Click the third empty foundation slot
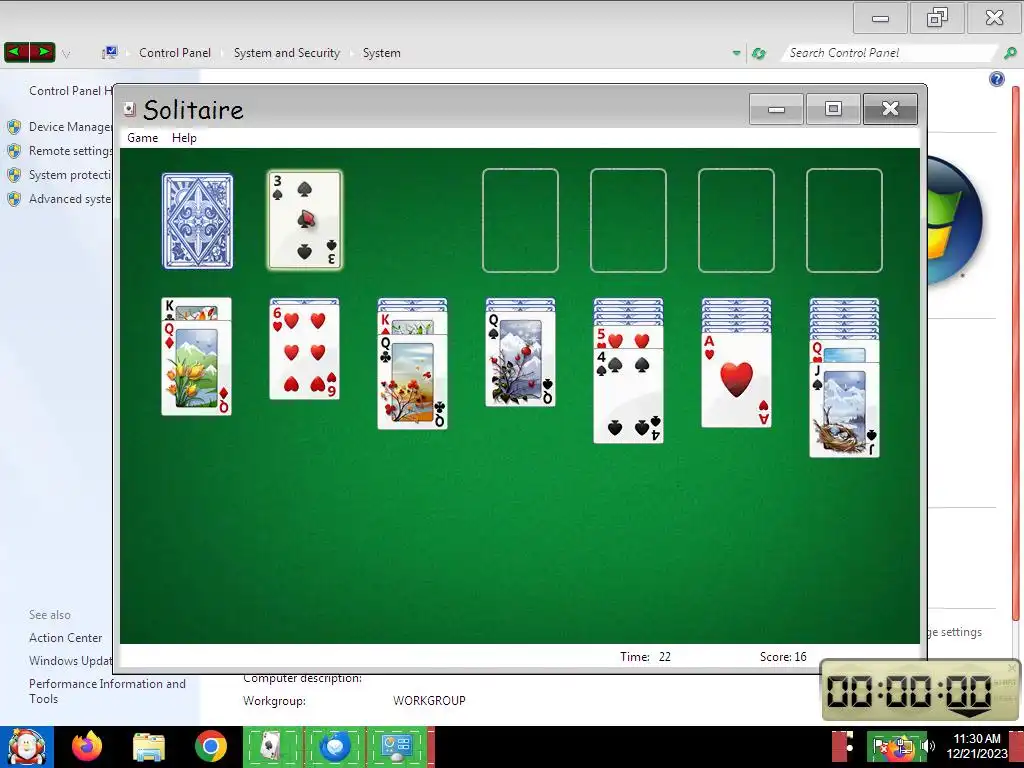Screen dimensions: 1024x768 [x=737, y=220]
